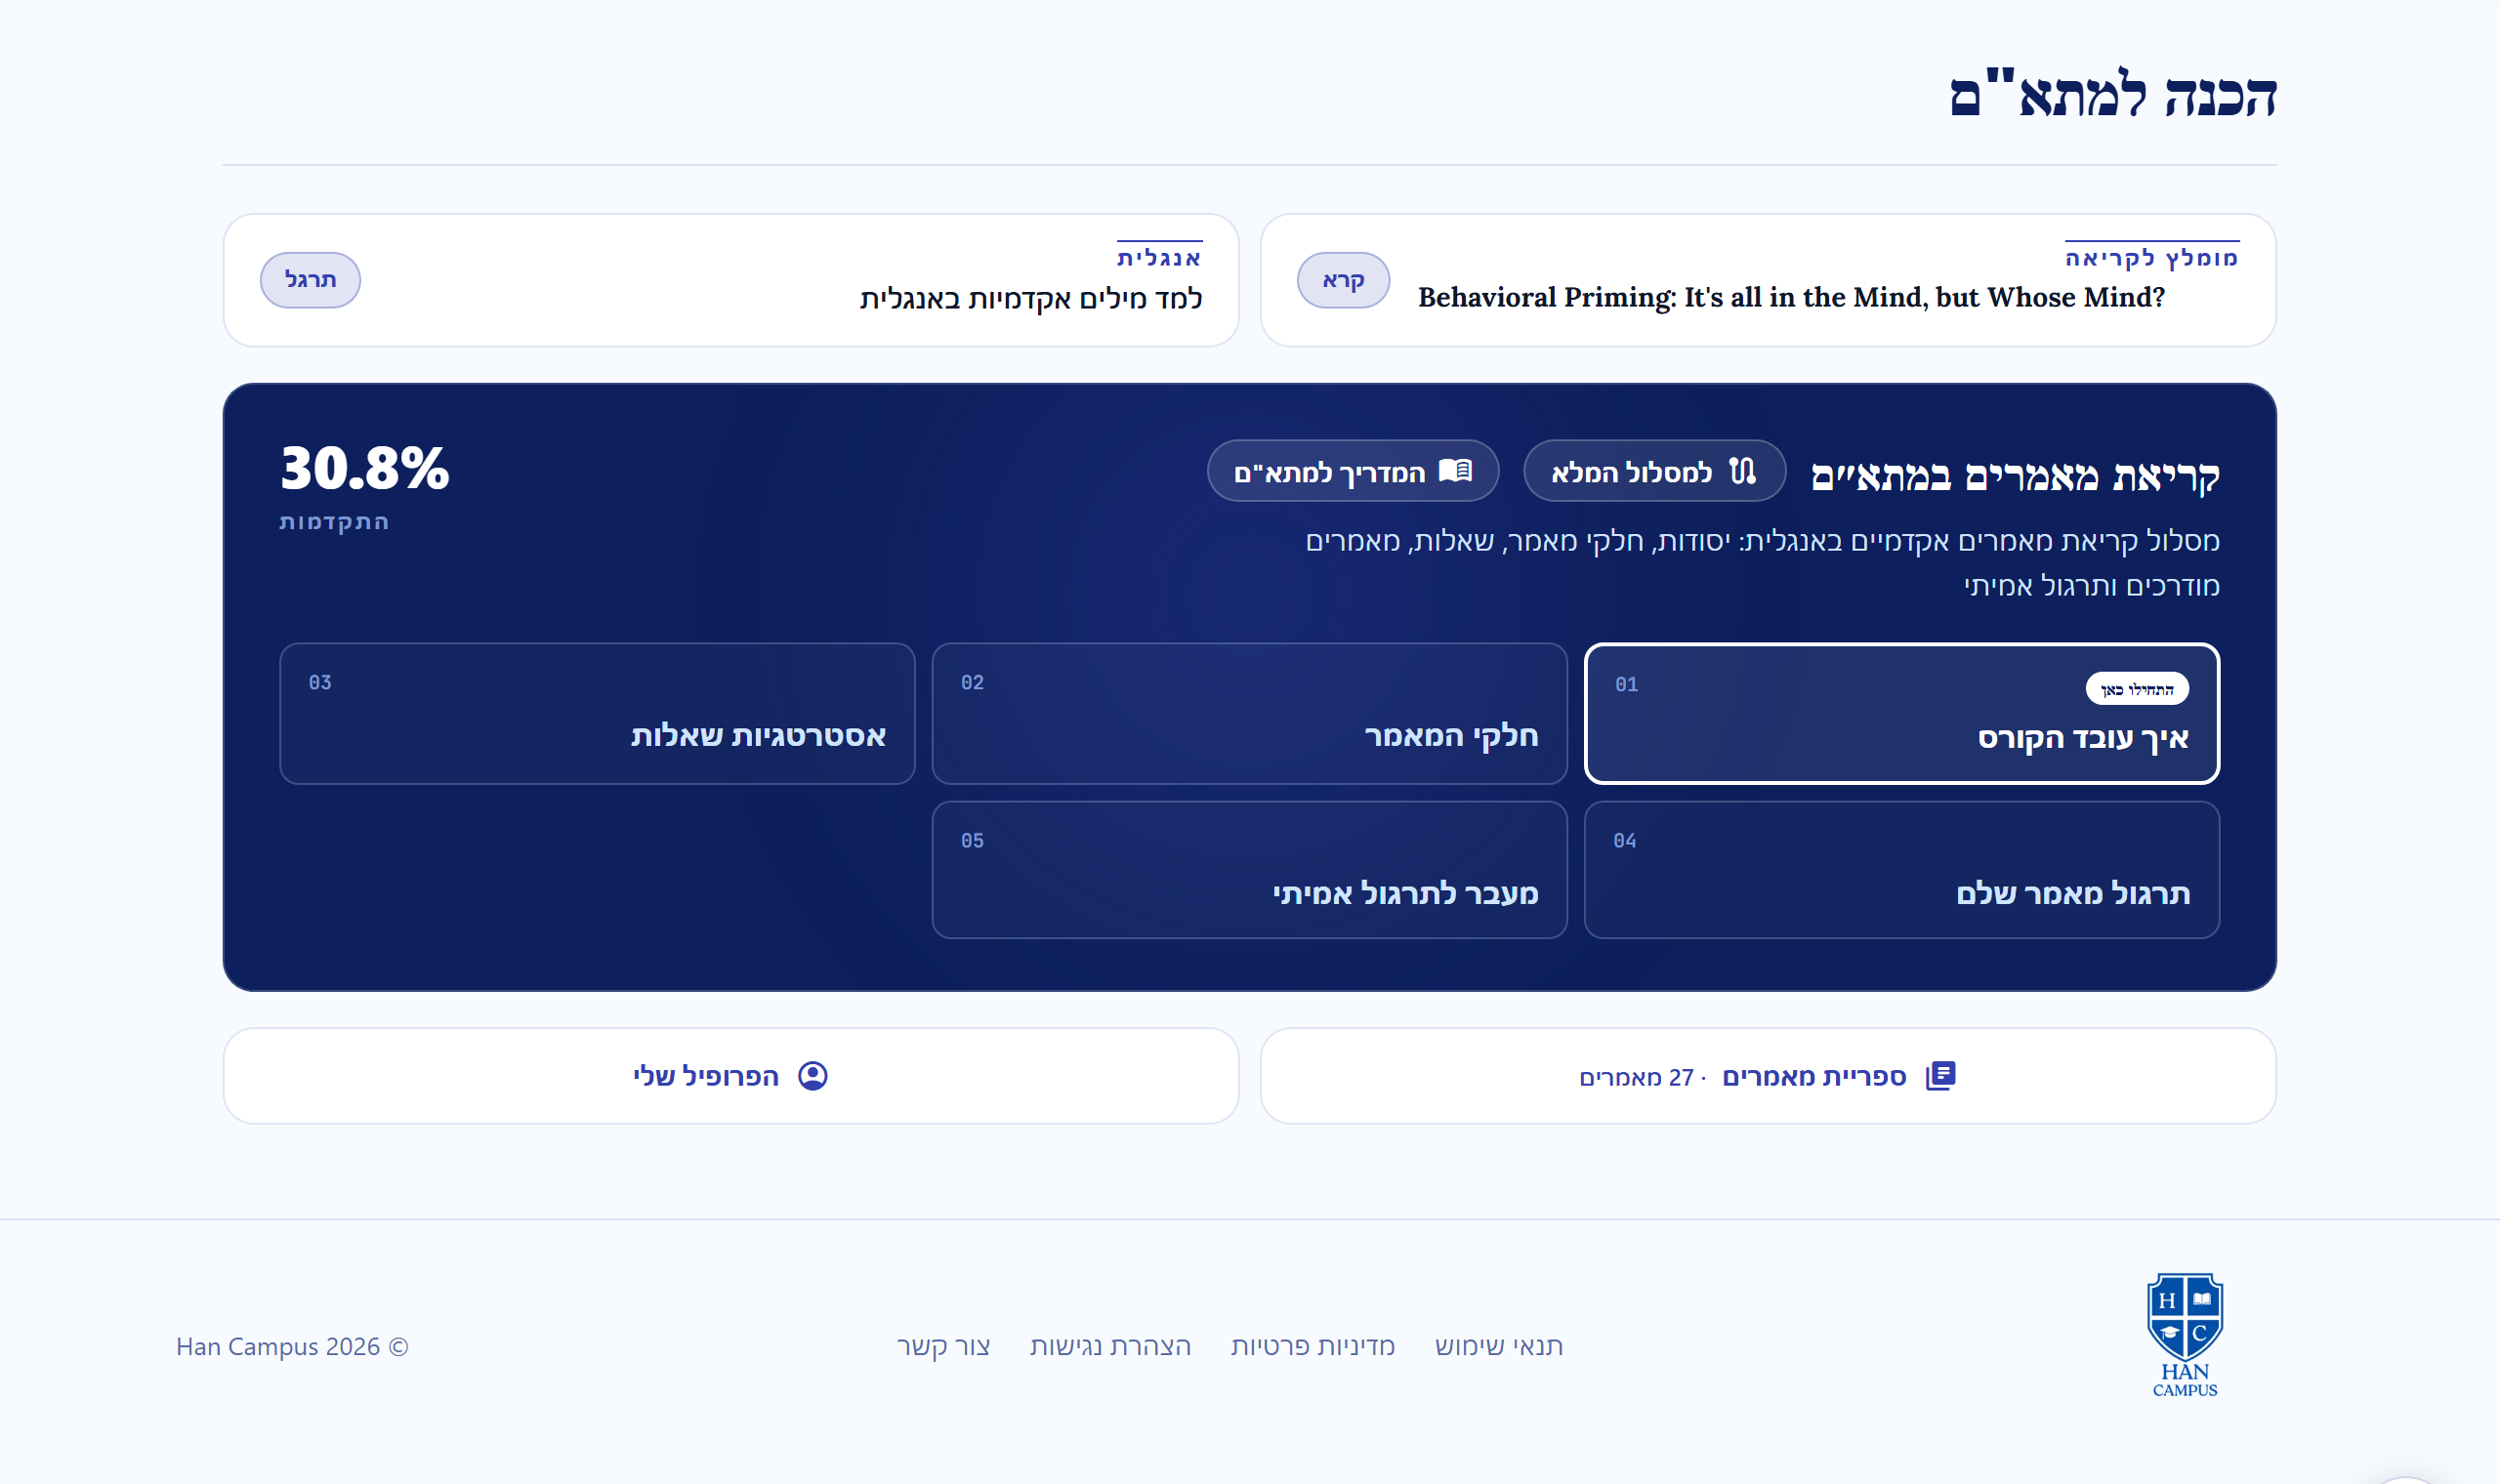The width and height of the screenshot is (2500, 1484).
Task: Click the 'התחילו כאן' start-here badge
Action: (2137, 688)
